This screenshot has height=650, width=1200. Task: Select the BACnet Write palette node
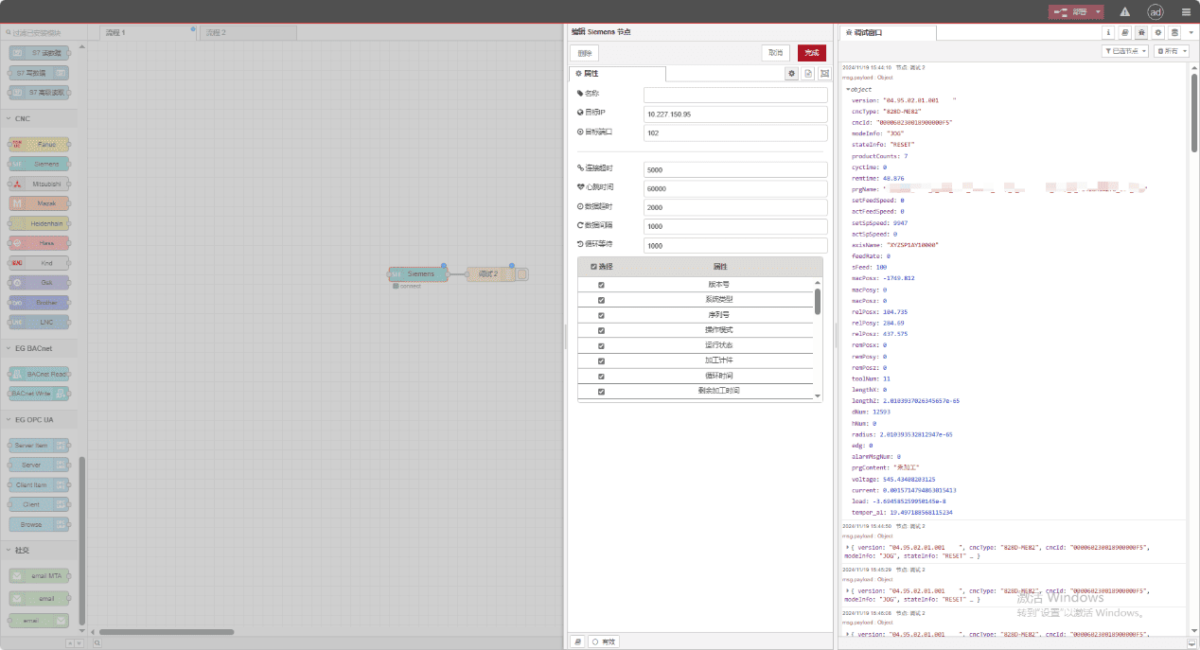[39, 393]
